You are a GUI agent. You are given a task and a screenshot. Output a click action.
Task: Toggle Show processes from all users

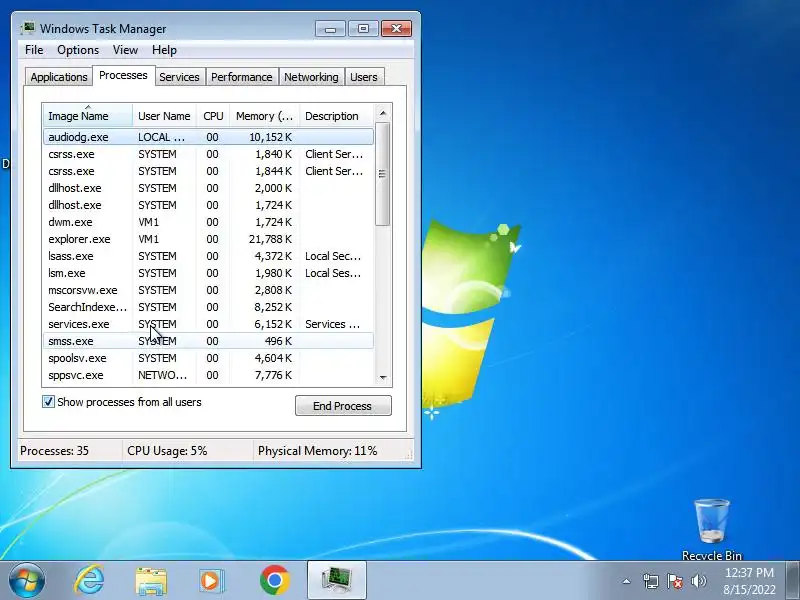coord(48,402)
